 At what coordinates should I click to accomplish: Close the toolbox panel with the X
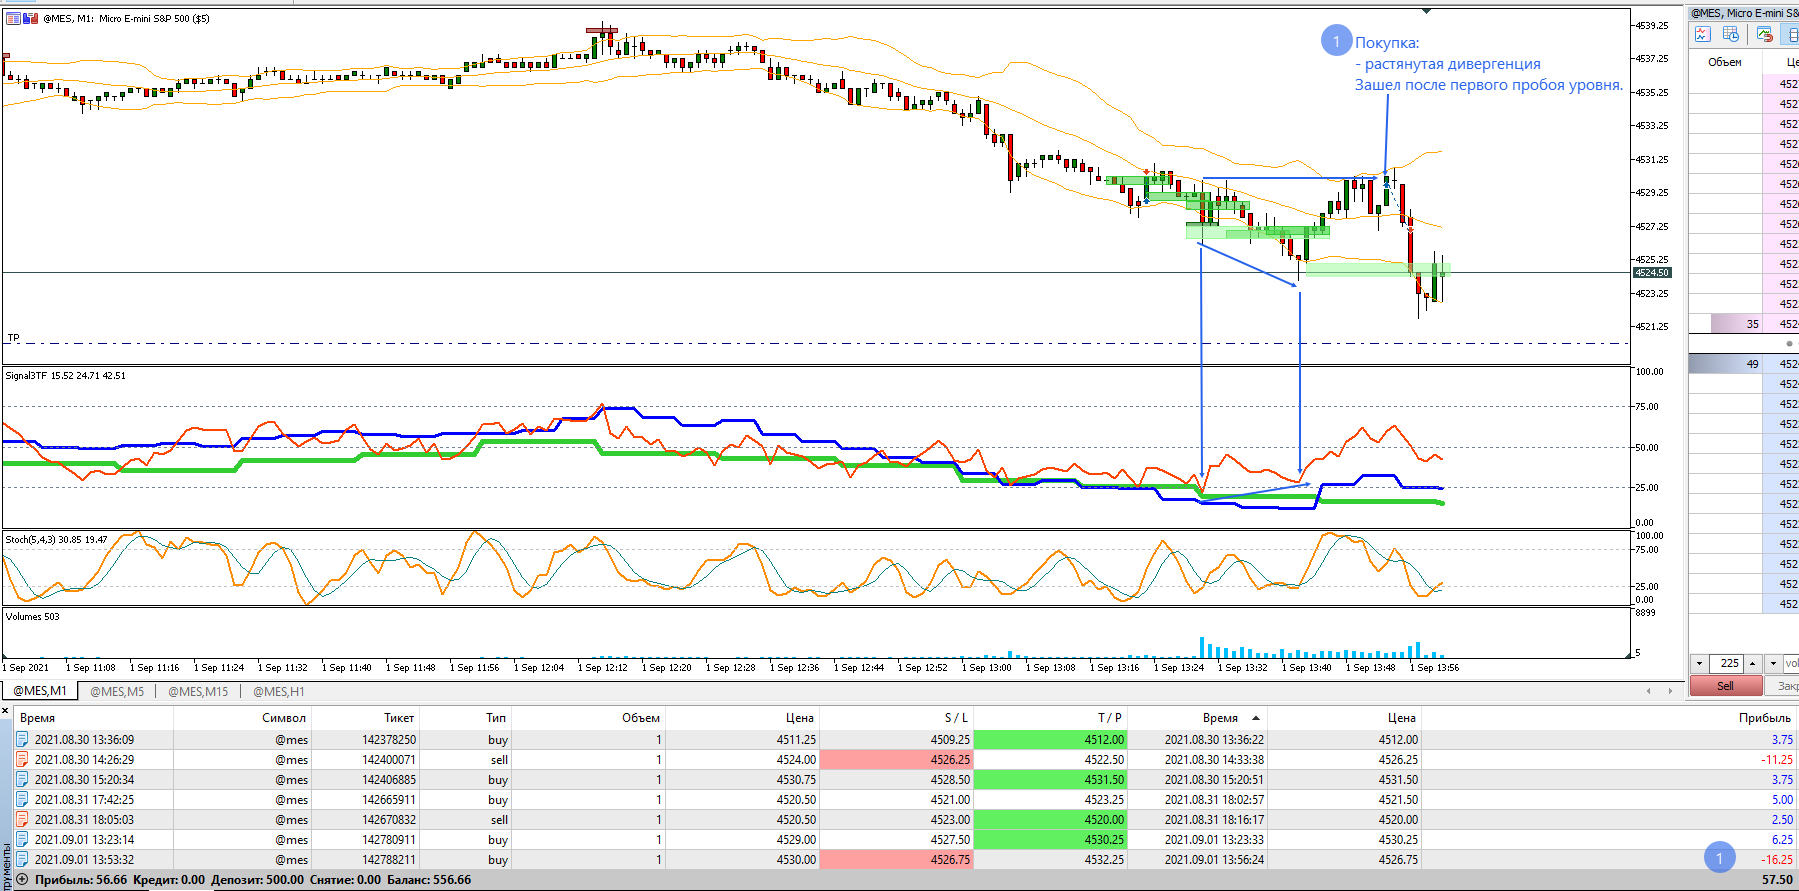[5, 711]
